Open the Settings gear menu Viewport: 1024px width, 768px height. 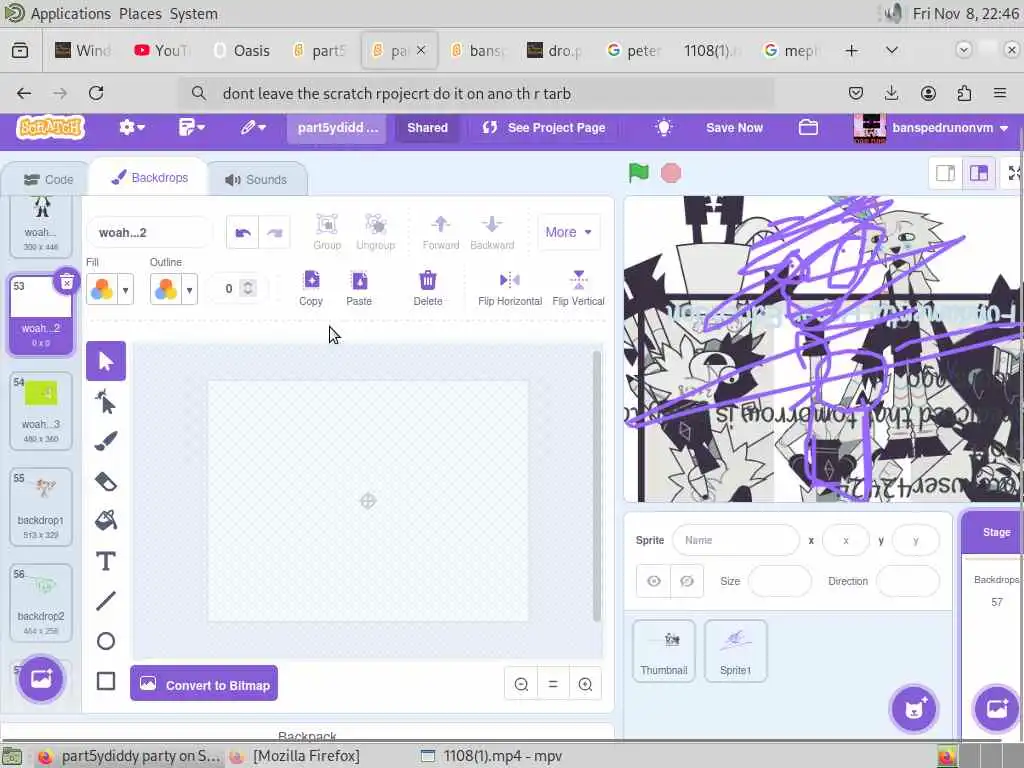click(131, 127)
